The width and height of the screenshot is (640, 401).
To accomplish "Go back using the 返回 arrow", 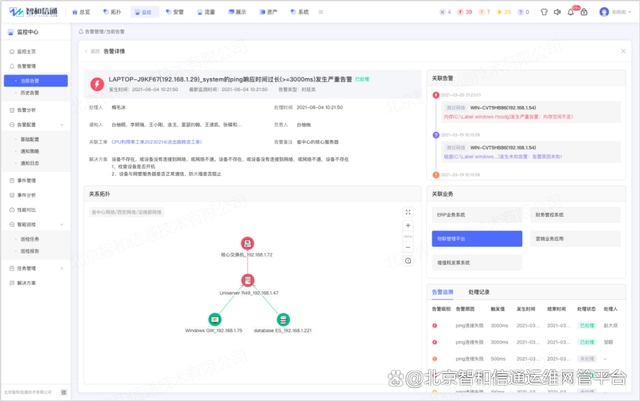I will [92, 51].
